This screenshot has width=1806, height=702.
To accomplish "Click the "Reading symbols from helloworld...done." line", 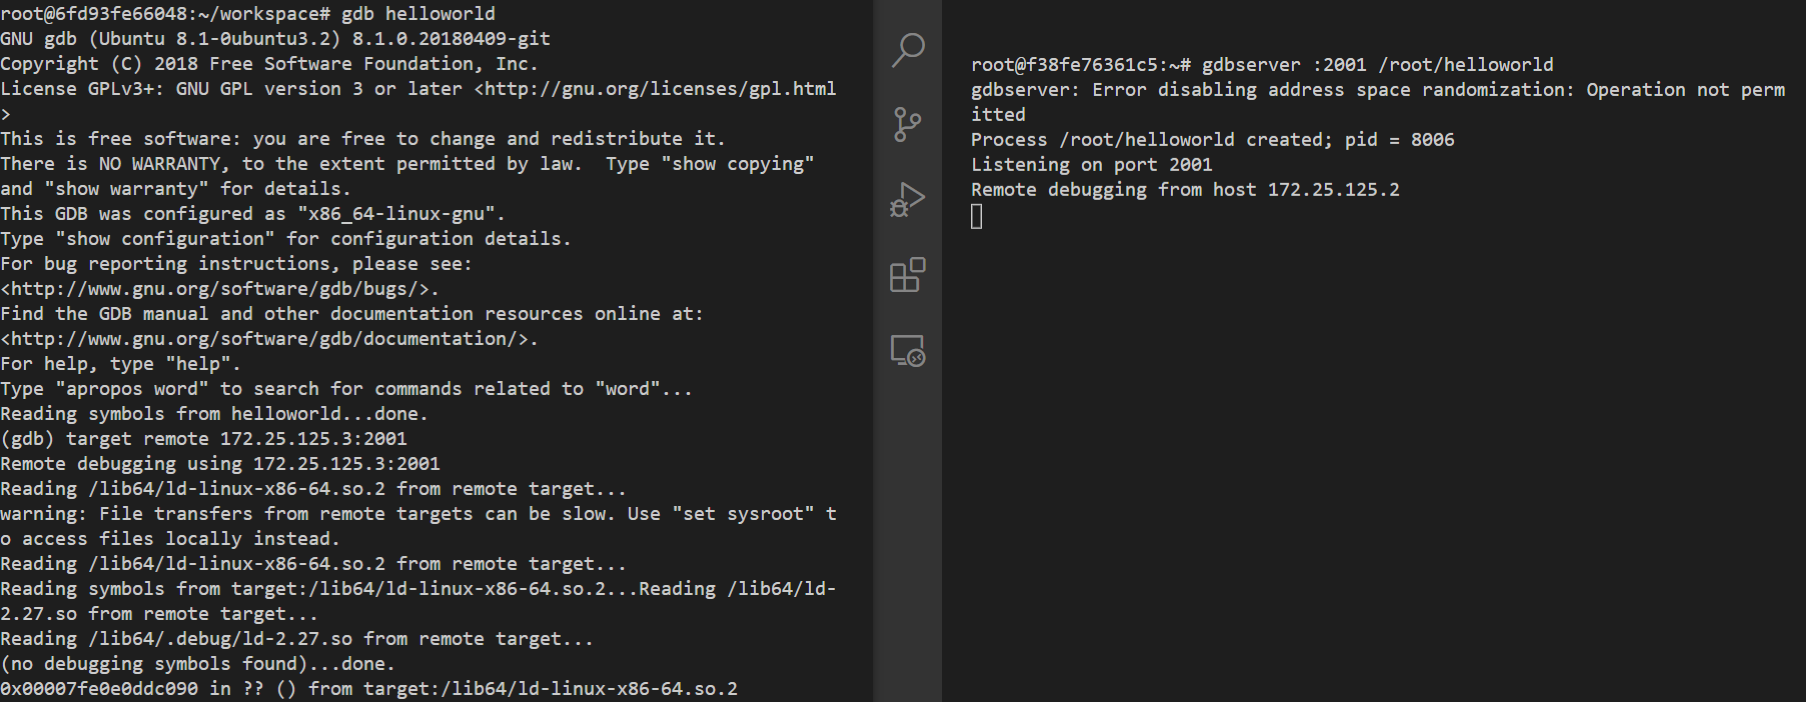I will click(x=214, y=414).
